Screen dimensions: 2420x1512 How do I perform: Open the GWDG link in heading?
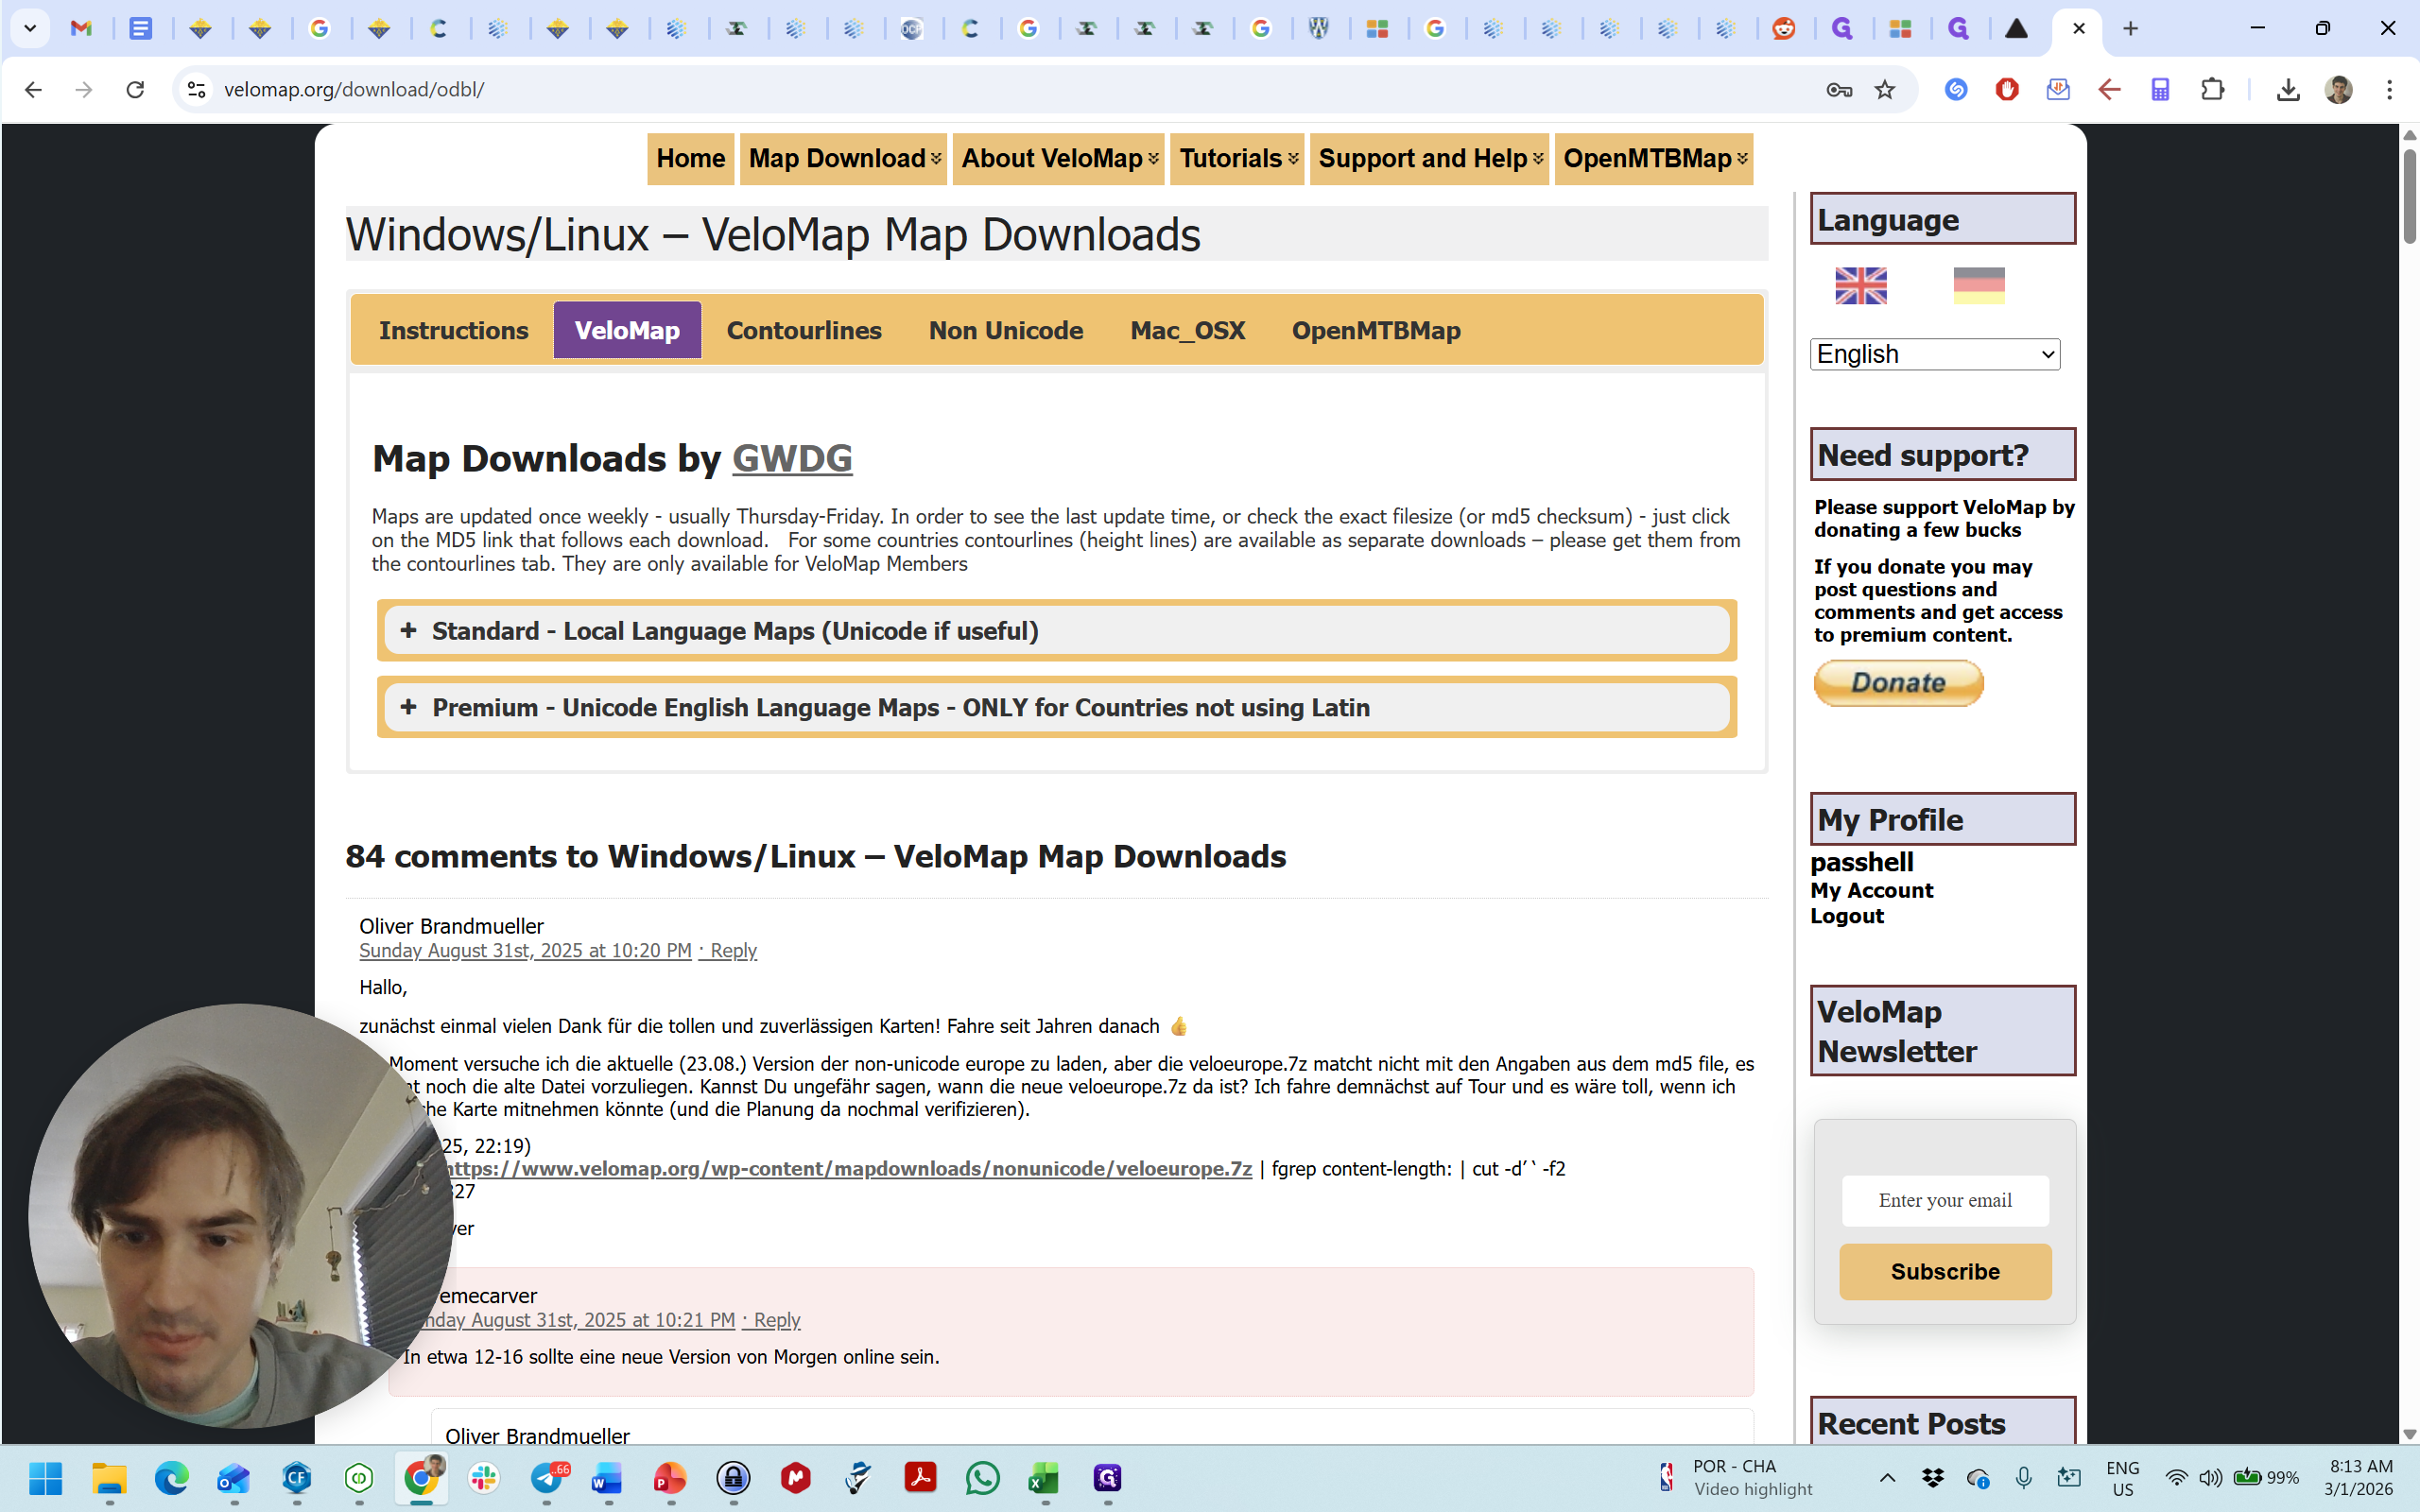tap(792, 459)
